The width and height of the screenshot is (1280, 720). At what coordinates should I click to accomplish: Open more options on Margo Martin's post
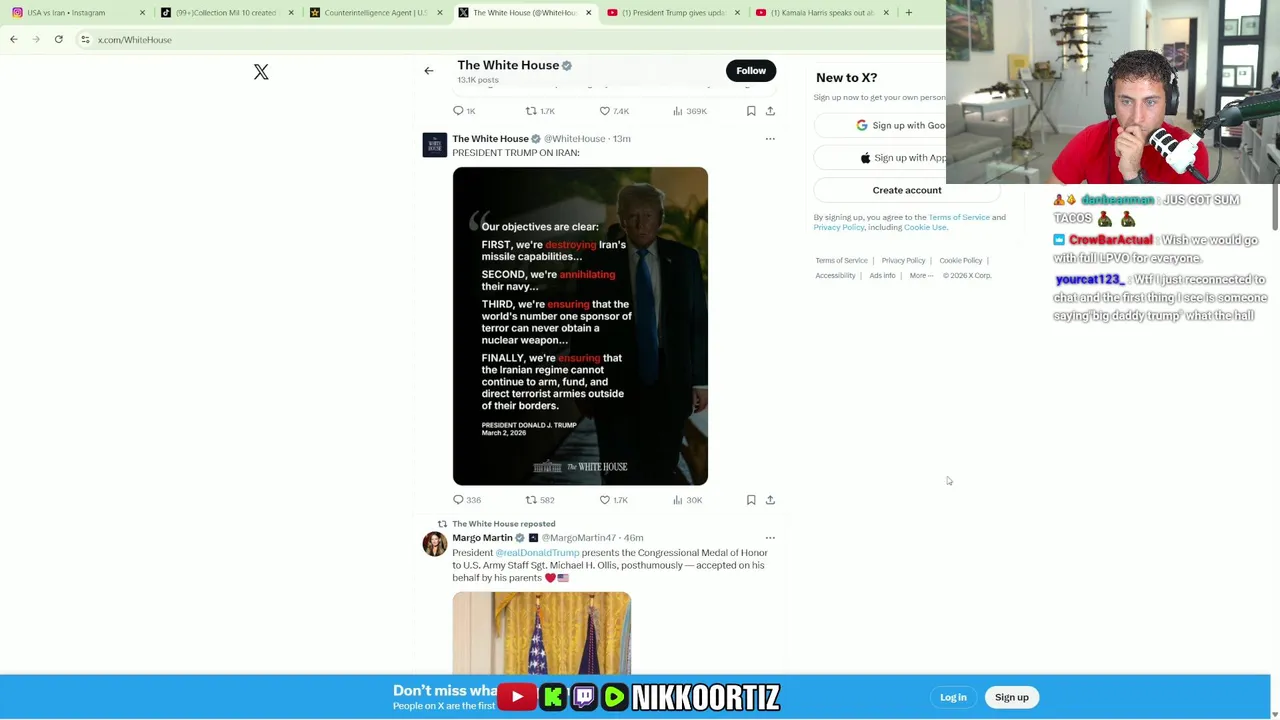(770, 538)
